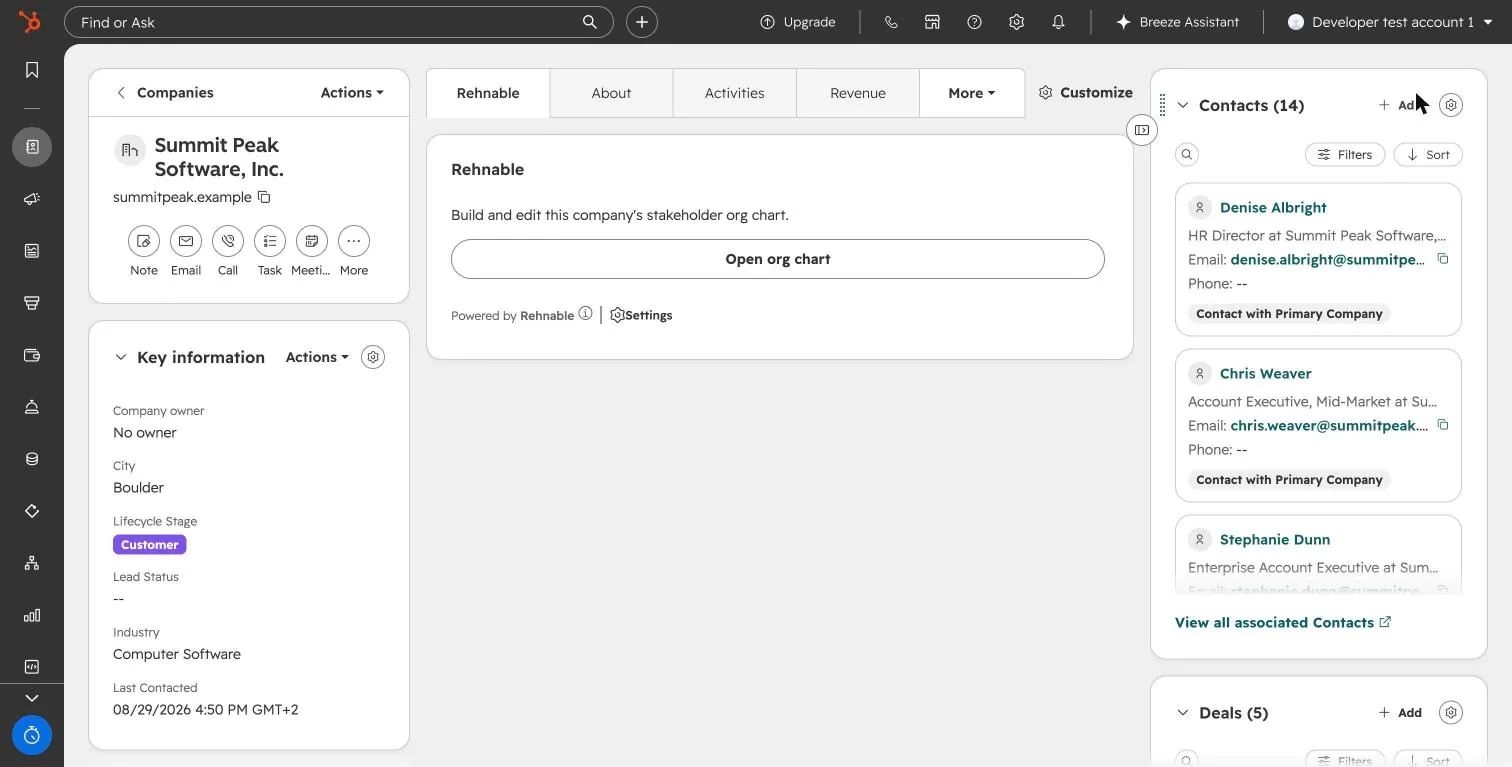Open Contacts card settings gear

tap(1451, 105)
